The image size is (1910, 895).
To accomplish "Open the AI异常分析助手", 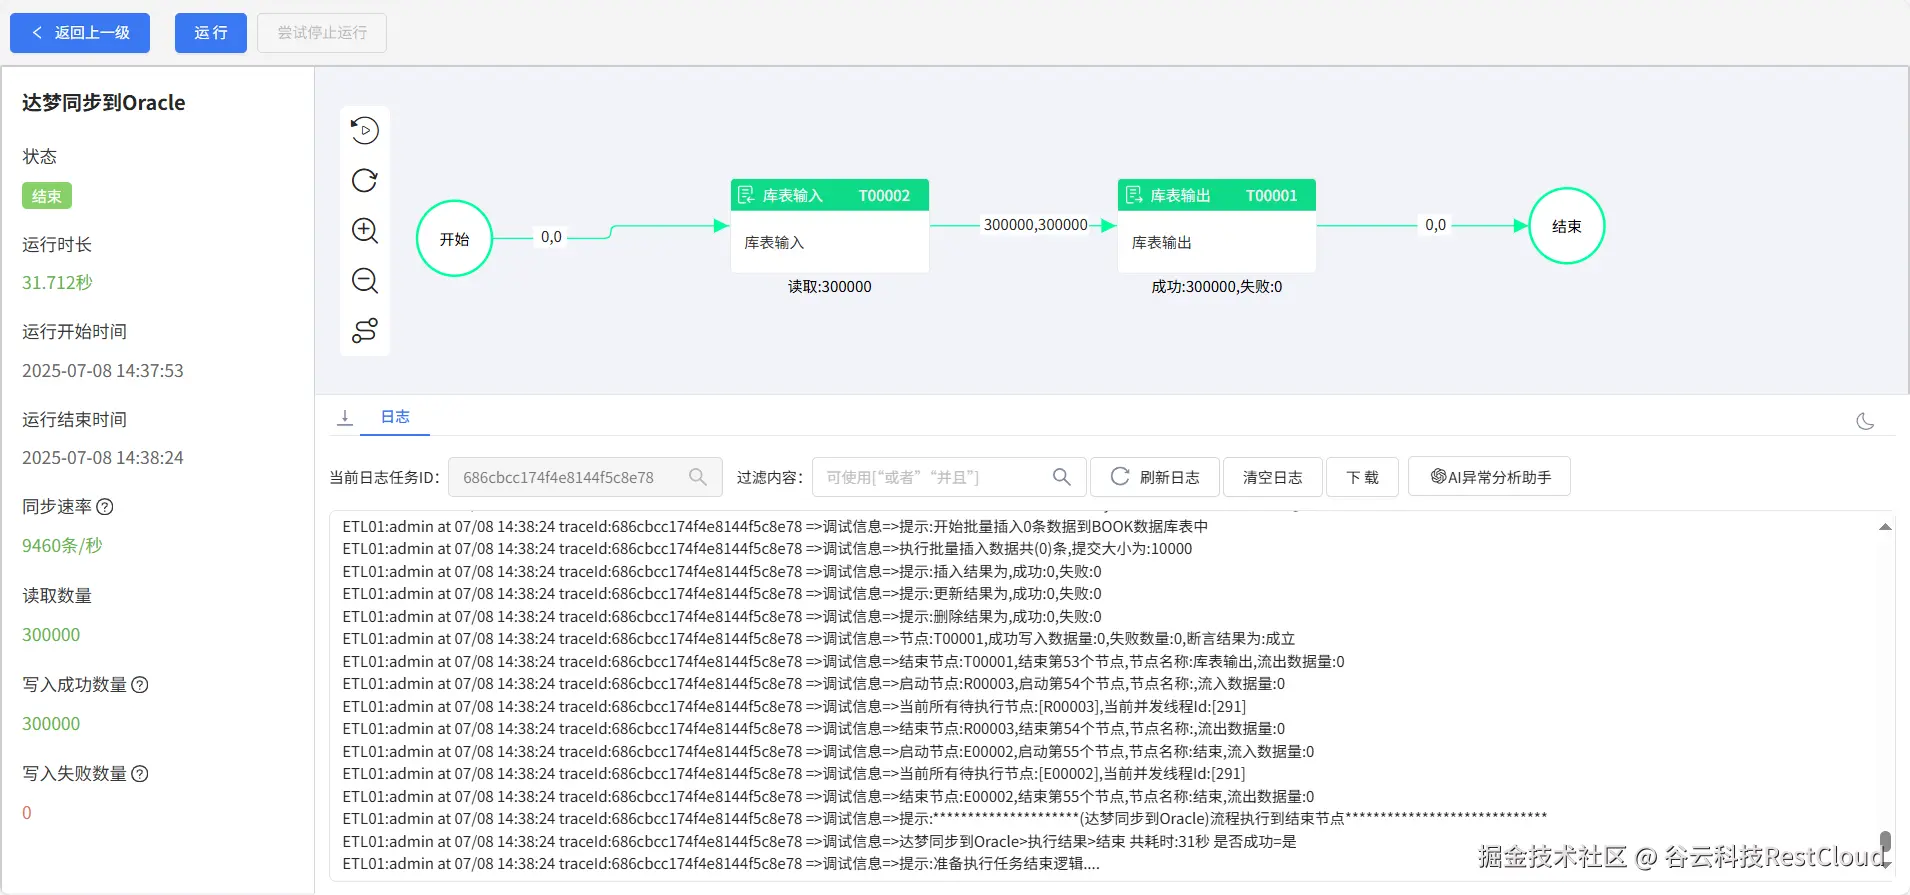I will 1490,477.
